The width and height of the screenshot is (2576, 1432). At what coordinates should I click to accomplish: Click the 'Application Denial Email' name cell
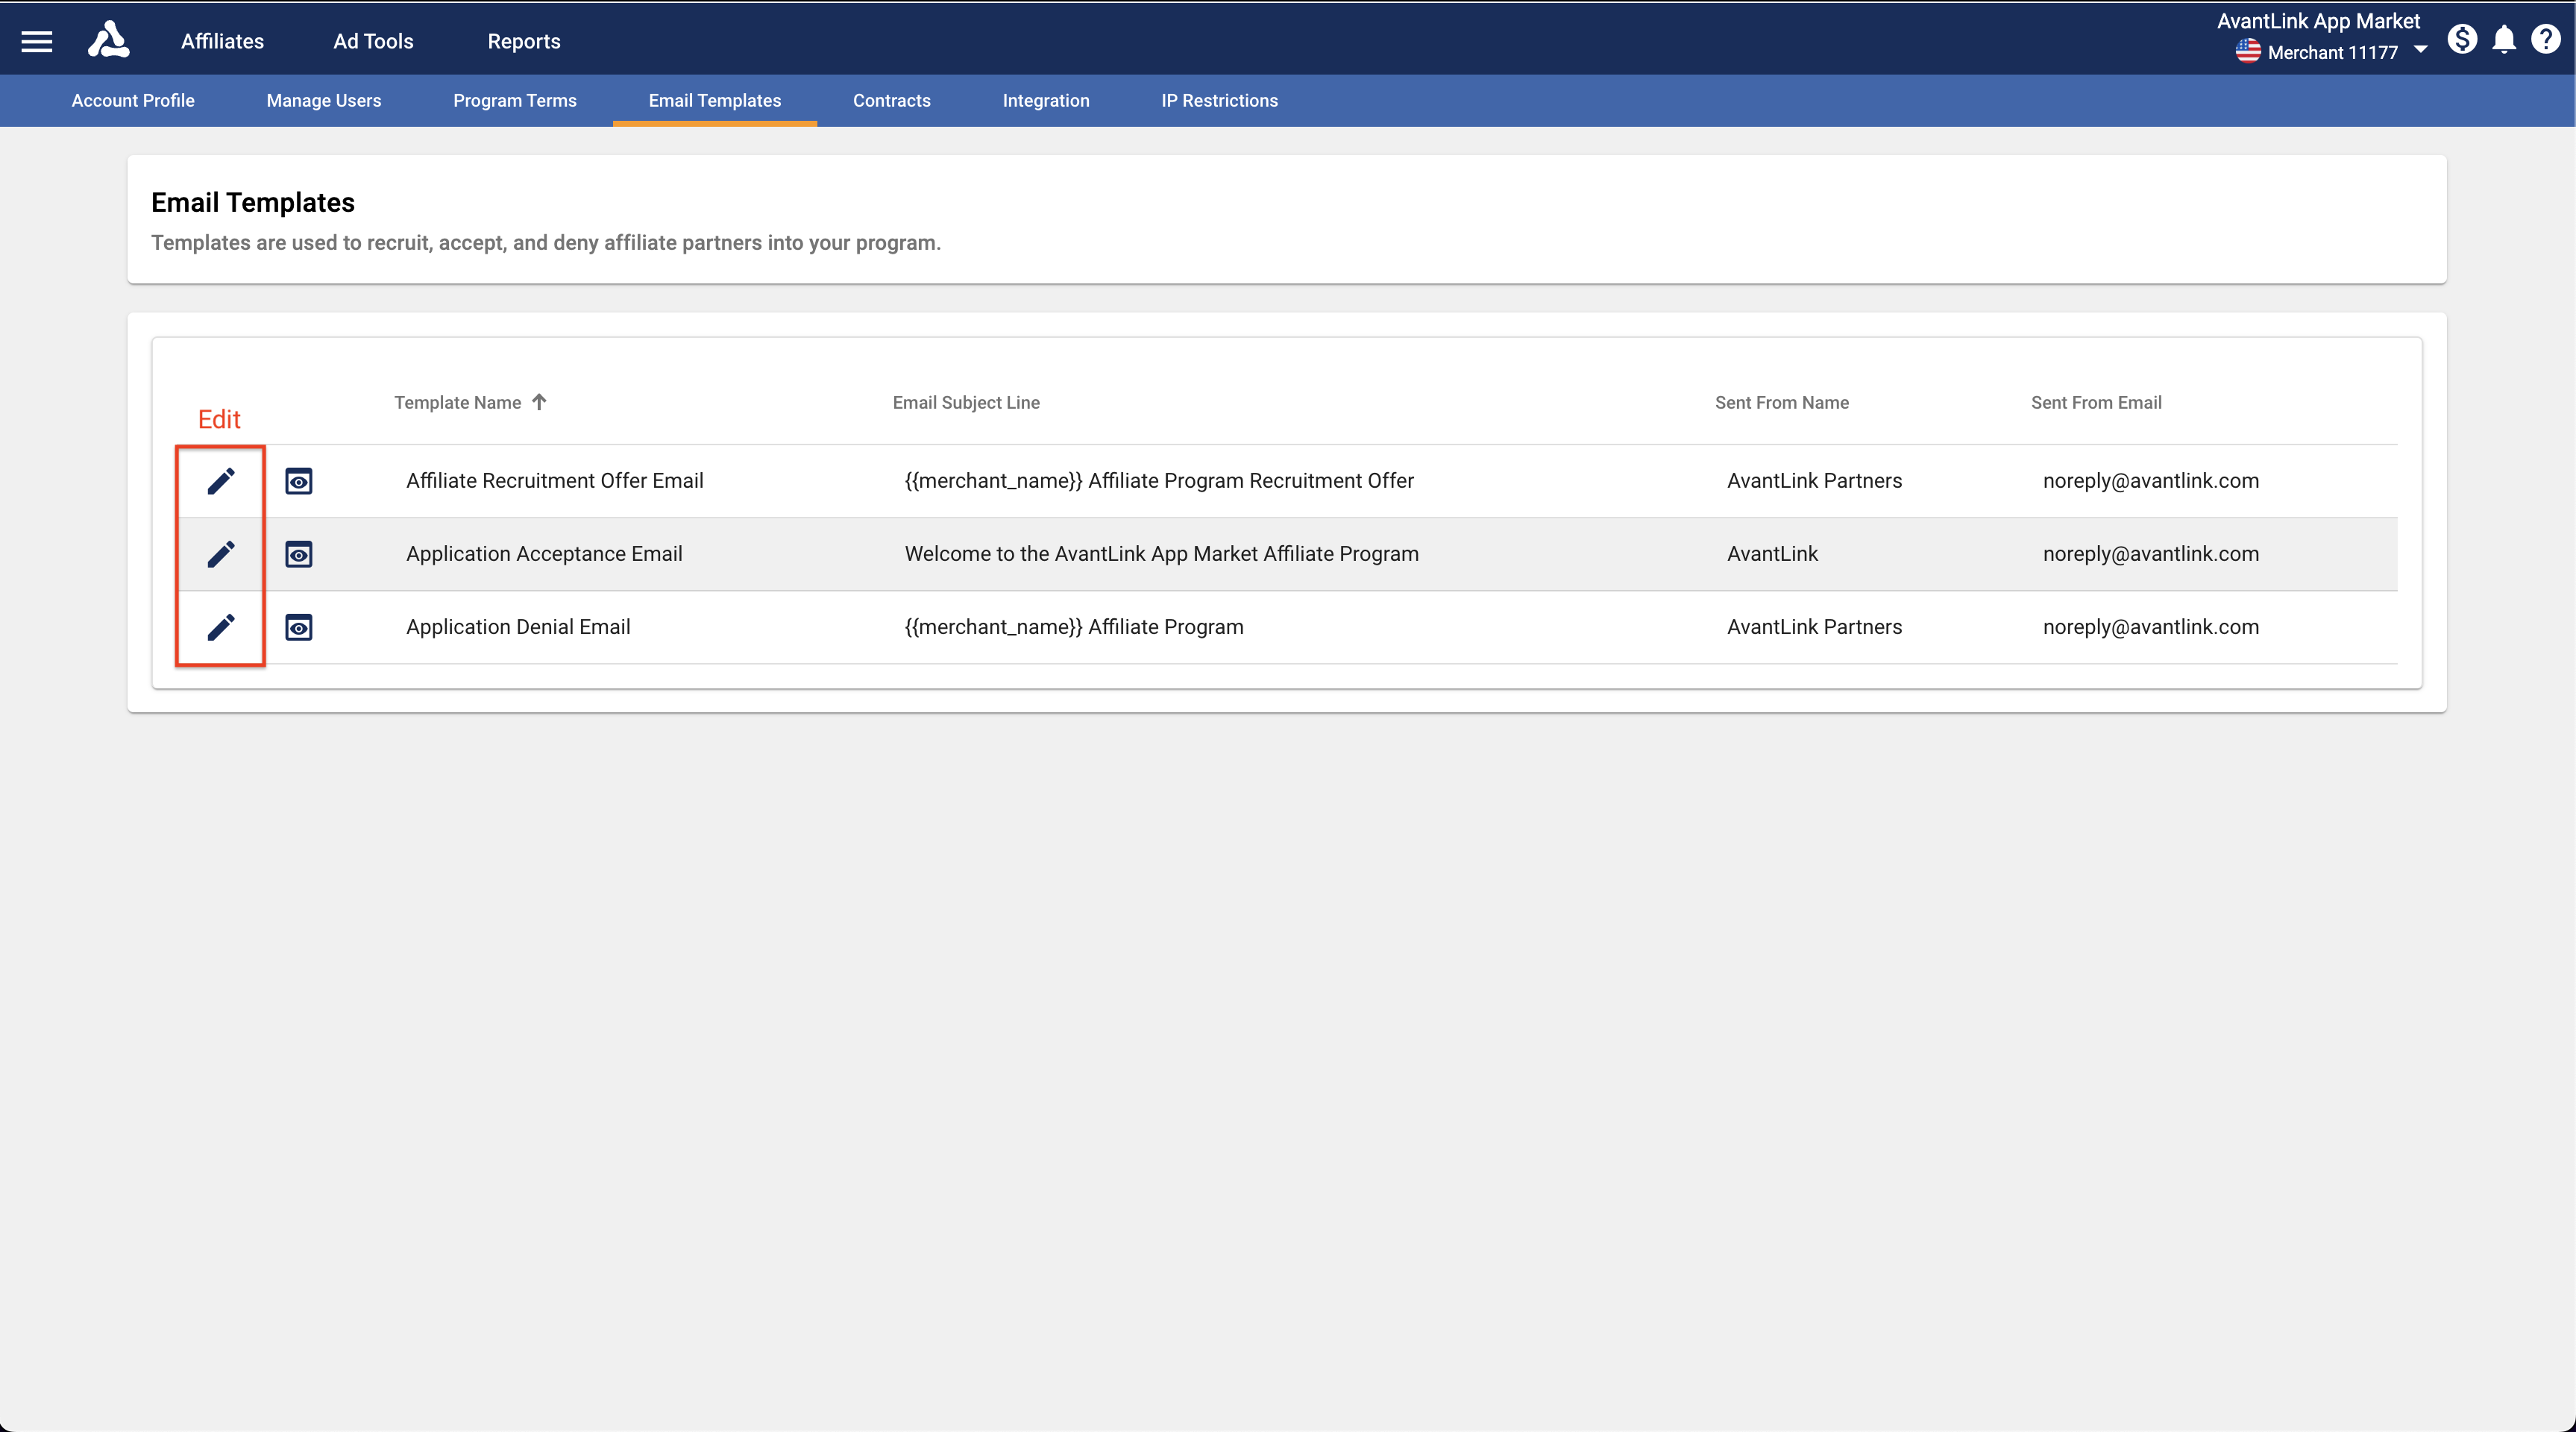pos(518,627)
